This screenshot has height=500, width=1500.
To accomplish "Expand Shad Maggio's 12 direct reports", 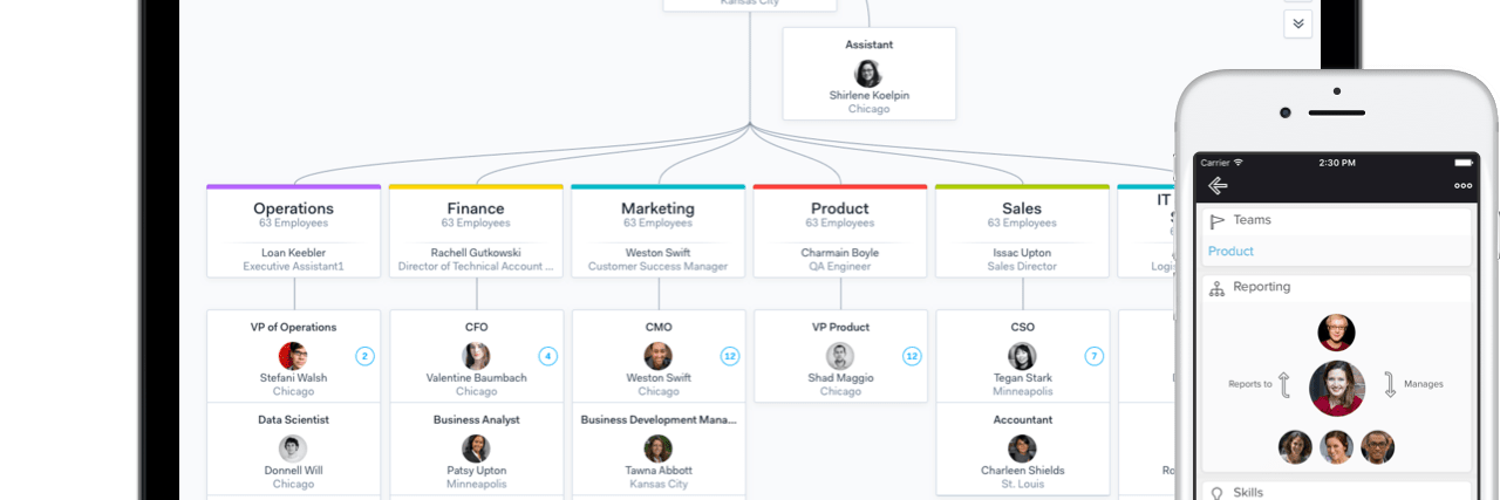I will 912,356.
